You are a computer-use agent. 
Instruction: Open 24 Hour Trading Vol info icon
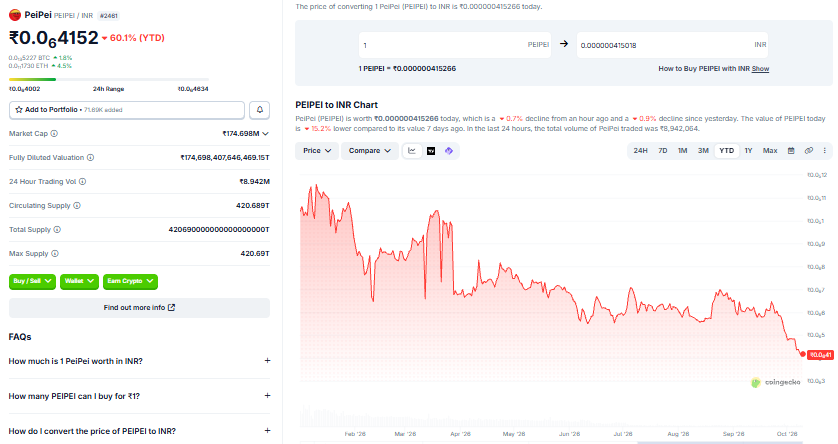coord(82,182)
